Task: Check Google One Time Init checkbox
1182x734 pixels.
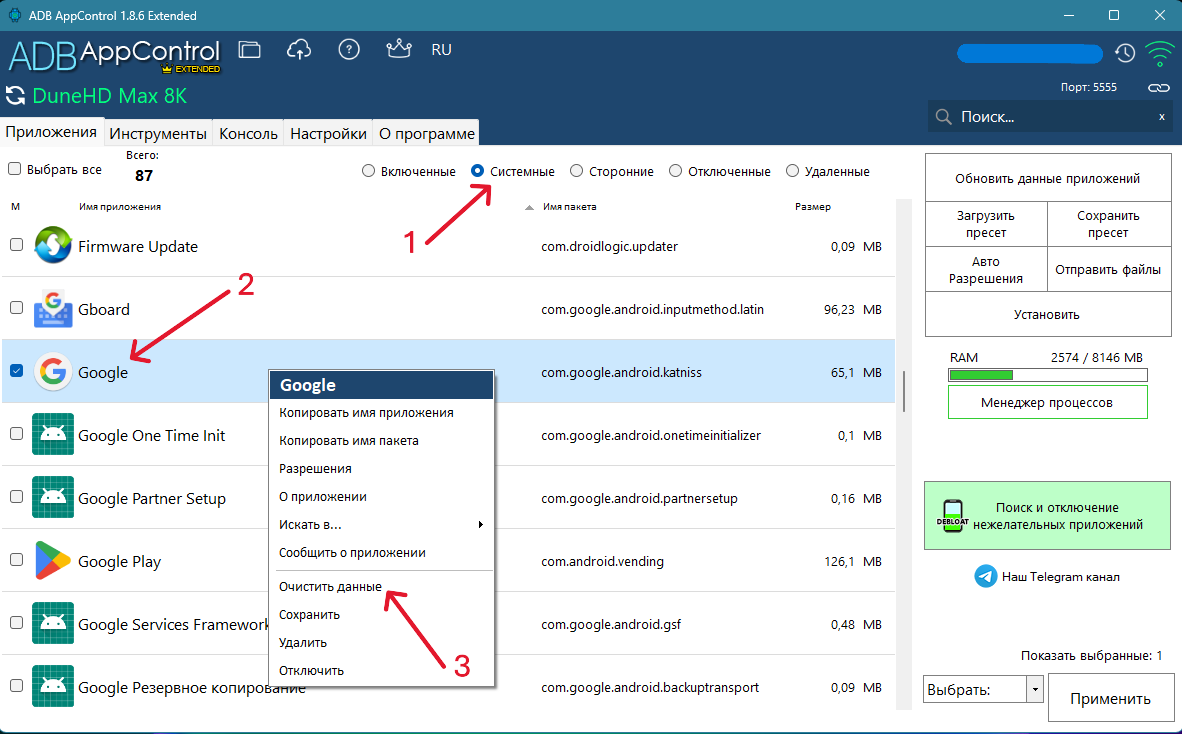Action: [16, 433]
